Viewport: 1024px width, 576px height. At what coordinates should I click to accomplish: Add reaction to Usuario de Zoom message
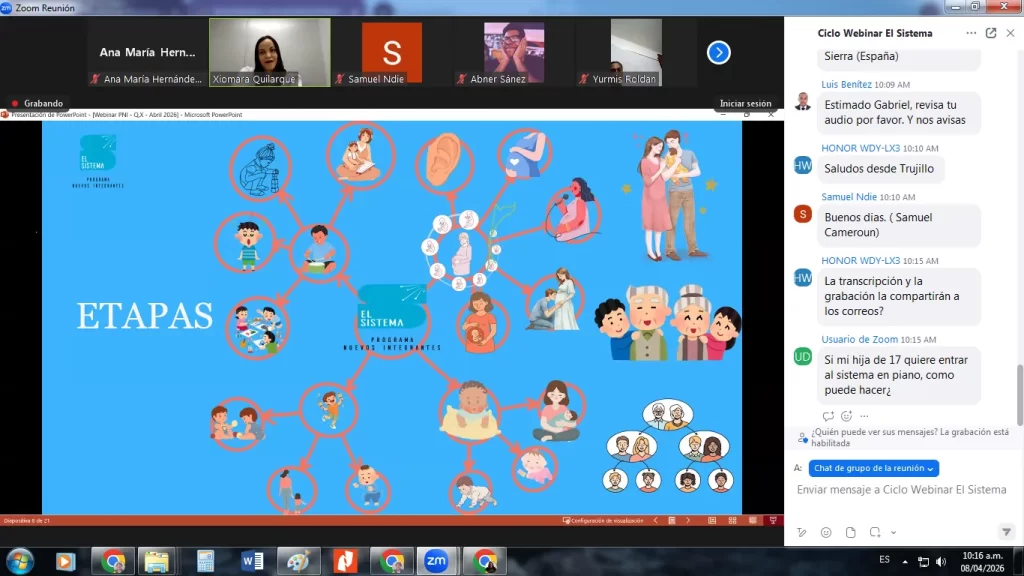(x=846, y=416)
